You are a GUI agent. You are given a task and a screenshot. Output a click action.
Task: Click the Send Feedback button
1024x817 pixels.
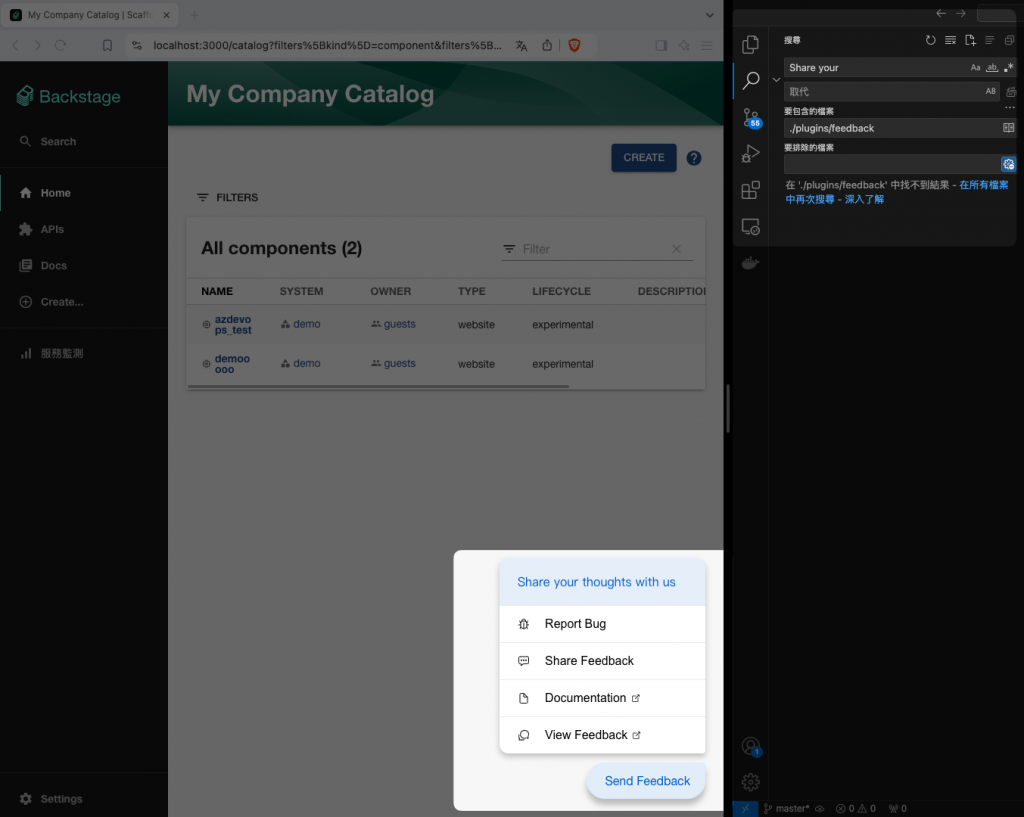coord(647,781)
